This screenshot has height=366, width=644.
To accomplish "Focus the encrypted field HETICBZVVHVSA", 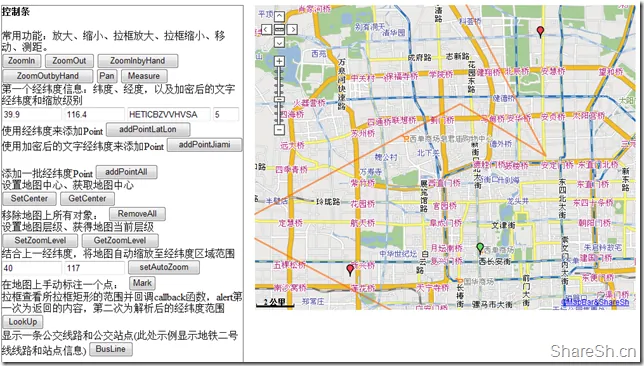I will click(x=168, y=114).
